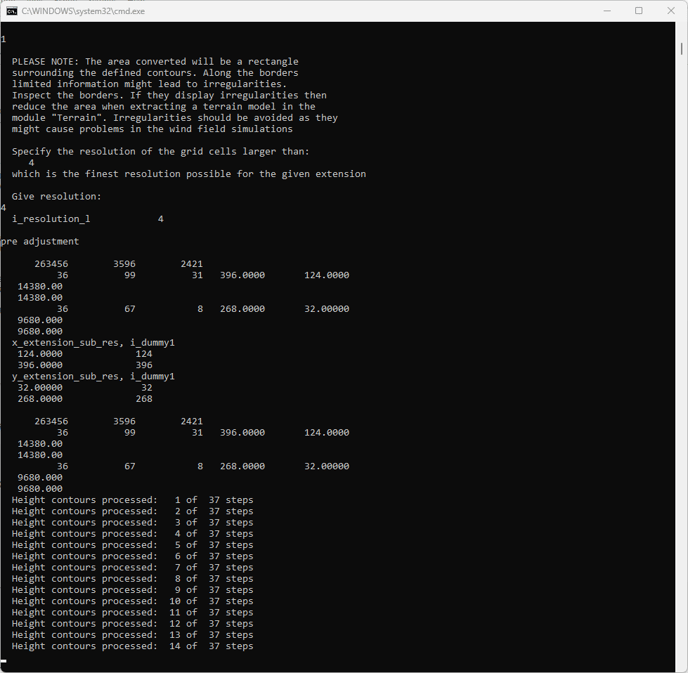Minimize the cmd.exe window
The image size is (688, 673).
pyautogui.click(x=606, y=11)
